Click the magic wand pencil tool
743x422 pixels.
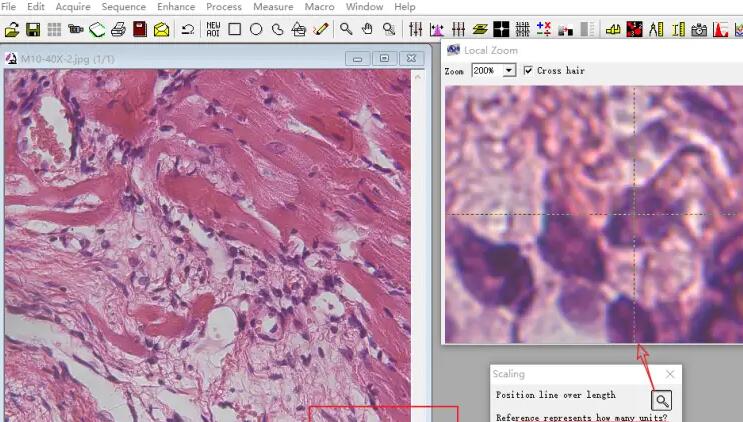321,30
